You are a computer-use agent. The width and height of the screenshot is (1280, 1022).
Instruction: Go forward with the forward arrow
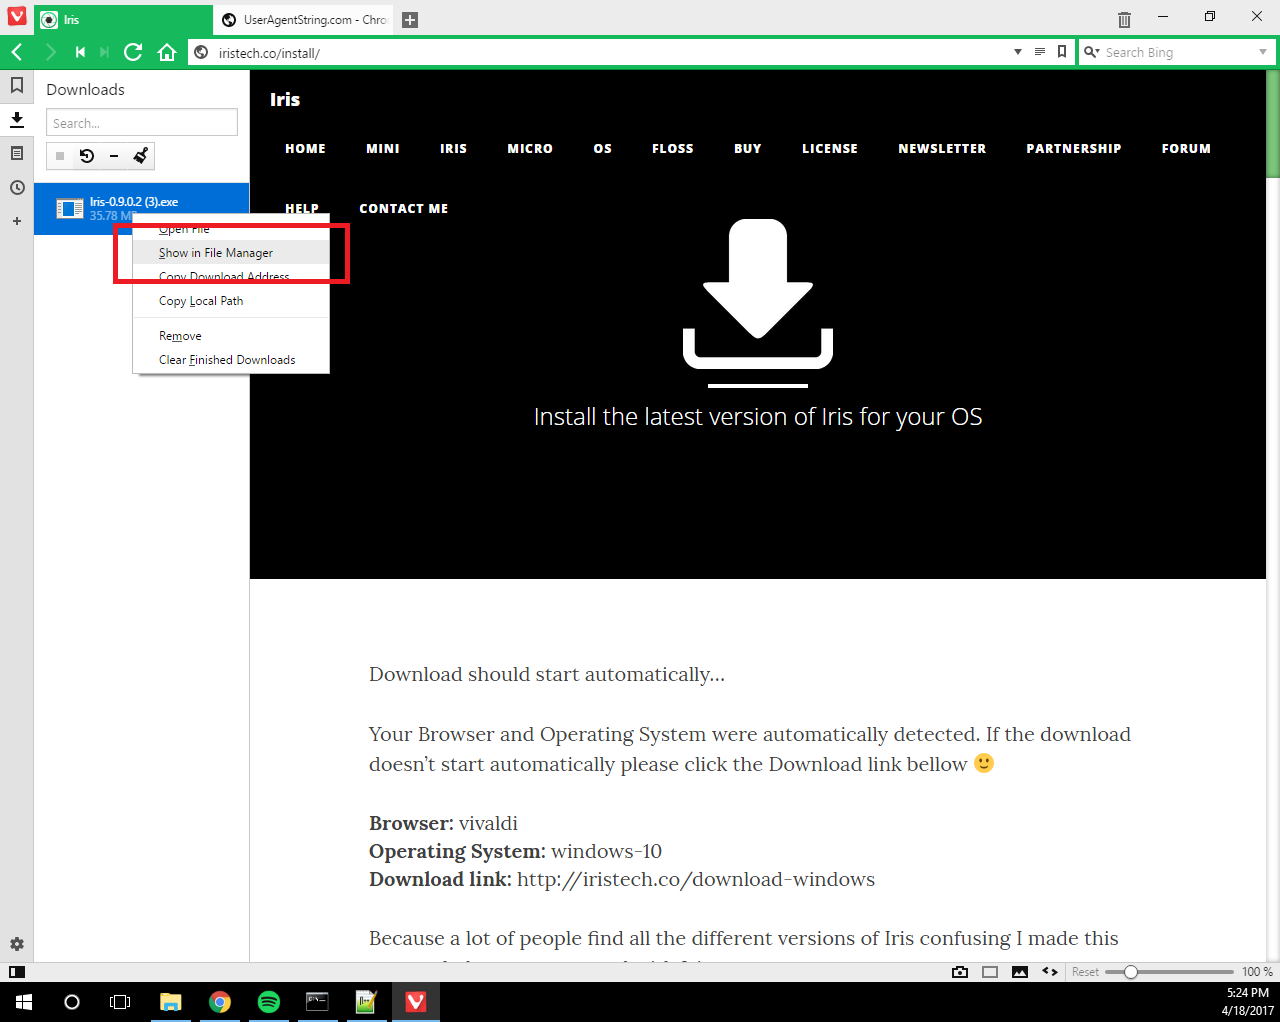pyautogui.click(x=50, y=52)
